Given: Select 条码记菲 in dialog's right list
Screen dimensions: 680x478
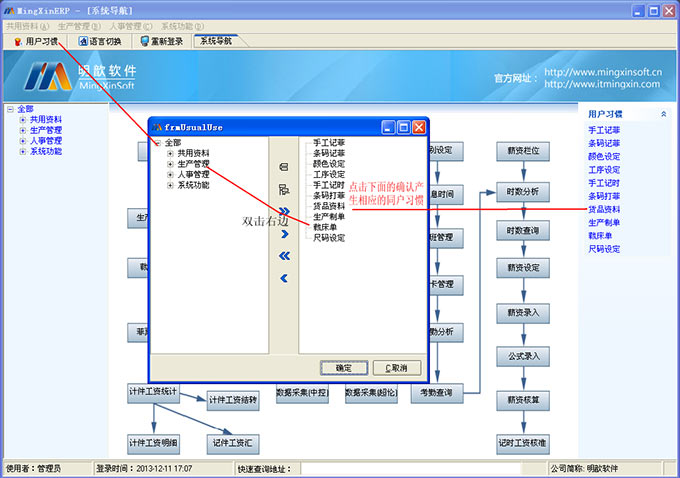Looking at the screenshot, I should (329, 153).
